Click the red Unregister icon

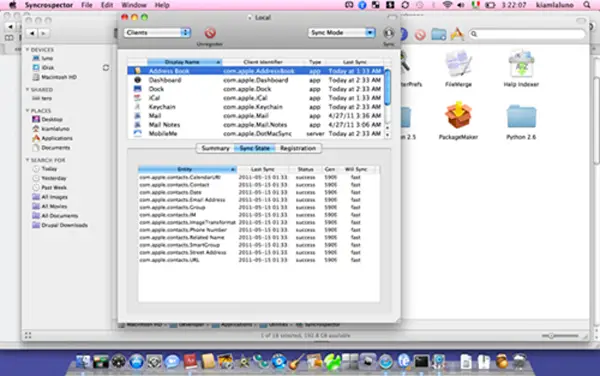click(x=210, y=33)
